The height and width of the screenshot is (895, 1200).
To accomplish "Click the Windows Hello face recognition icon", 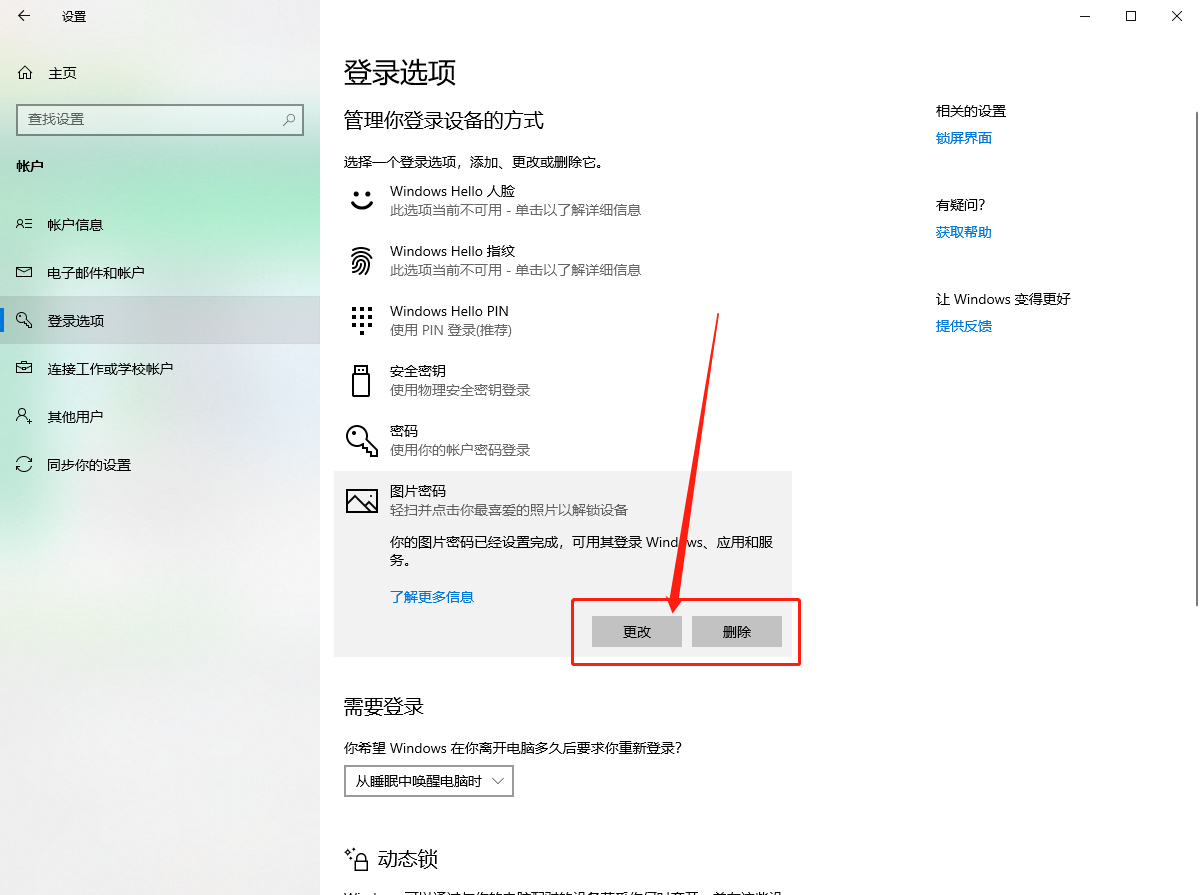I will (x=361, y=199).
